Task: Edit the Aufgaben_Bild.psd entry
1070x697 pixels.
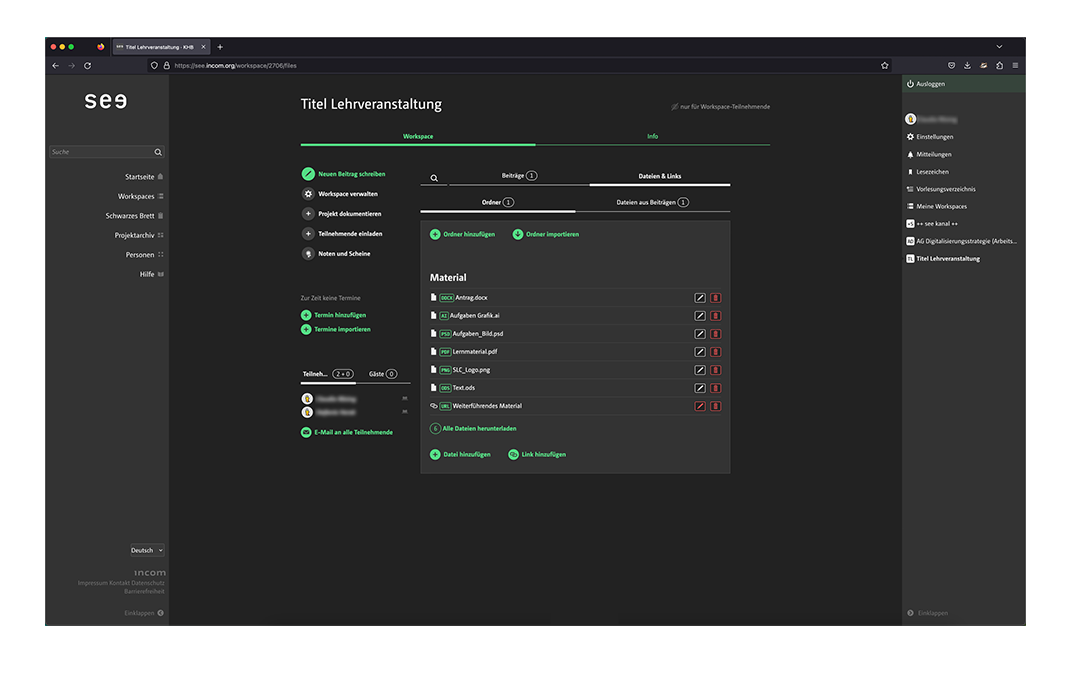Action: click(699, 334)
